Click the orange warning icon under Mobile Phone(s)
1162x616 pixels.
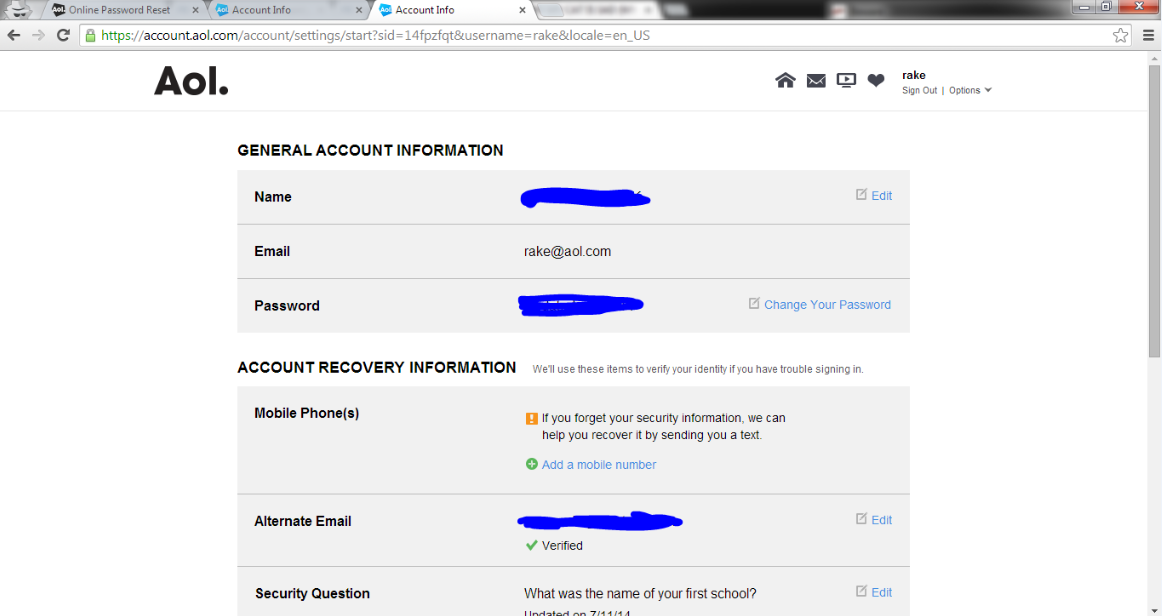click(x=531, y=418)
